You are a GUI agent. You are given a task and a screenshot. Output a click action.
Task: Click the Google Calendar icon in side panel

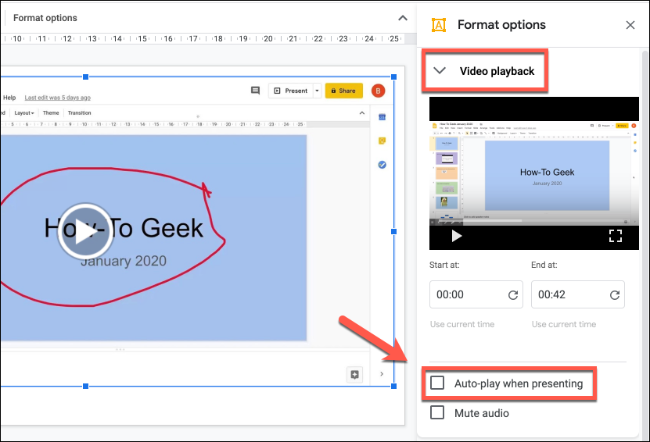[381, 117]
